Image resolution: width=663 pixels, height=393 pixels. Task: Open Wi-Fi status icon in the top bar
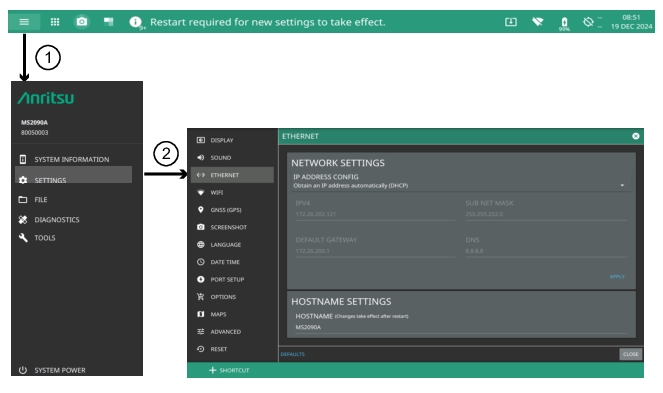pos(537,22)
